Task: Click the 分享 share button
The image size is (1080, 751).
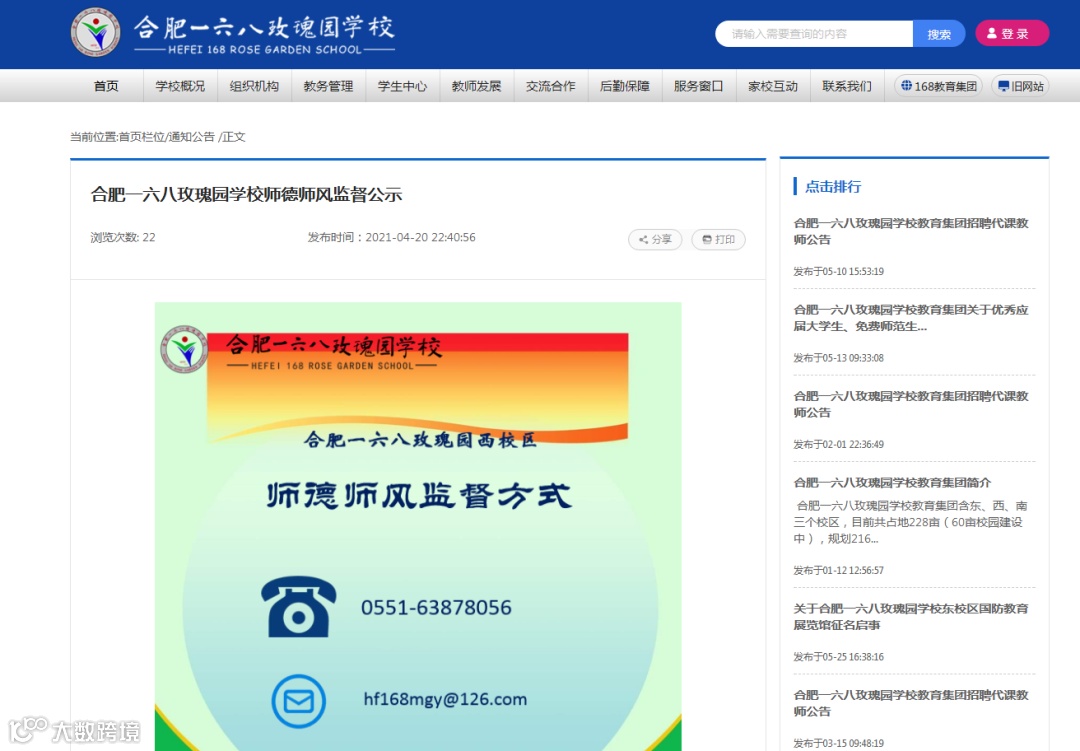Action: 655,239
